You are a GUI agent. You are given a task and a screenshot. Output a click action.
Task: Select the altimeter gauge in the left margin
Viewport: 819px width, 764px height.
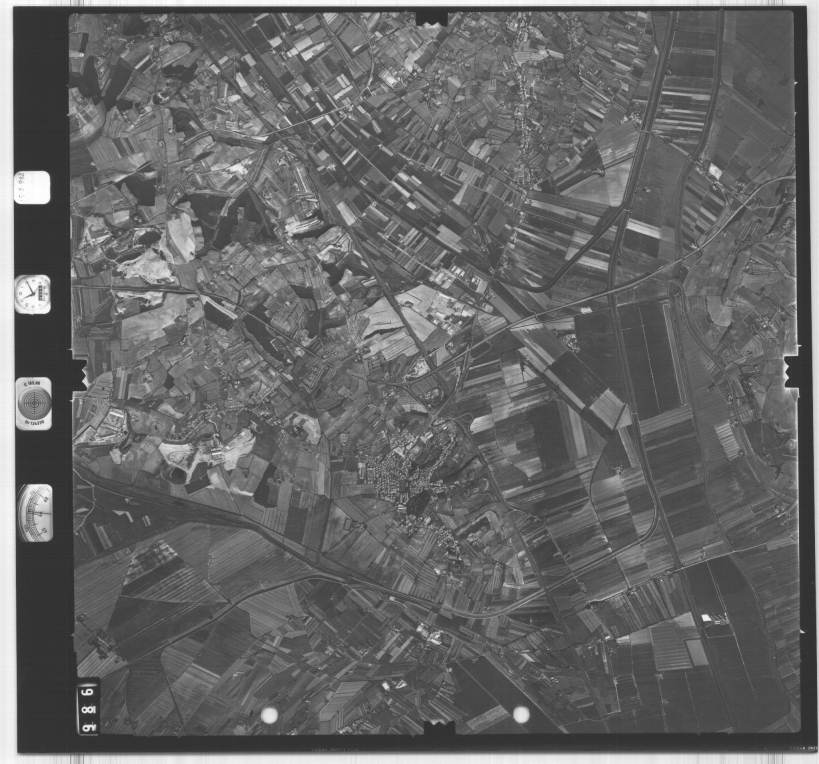[35, 513]
